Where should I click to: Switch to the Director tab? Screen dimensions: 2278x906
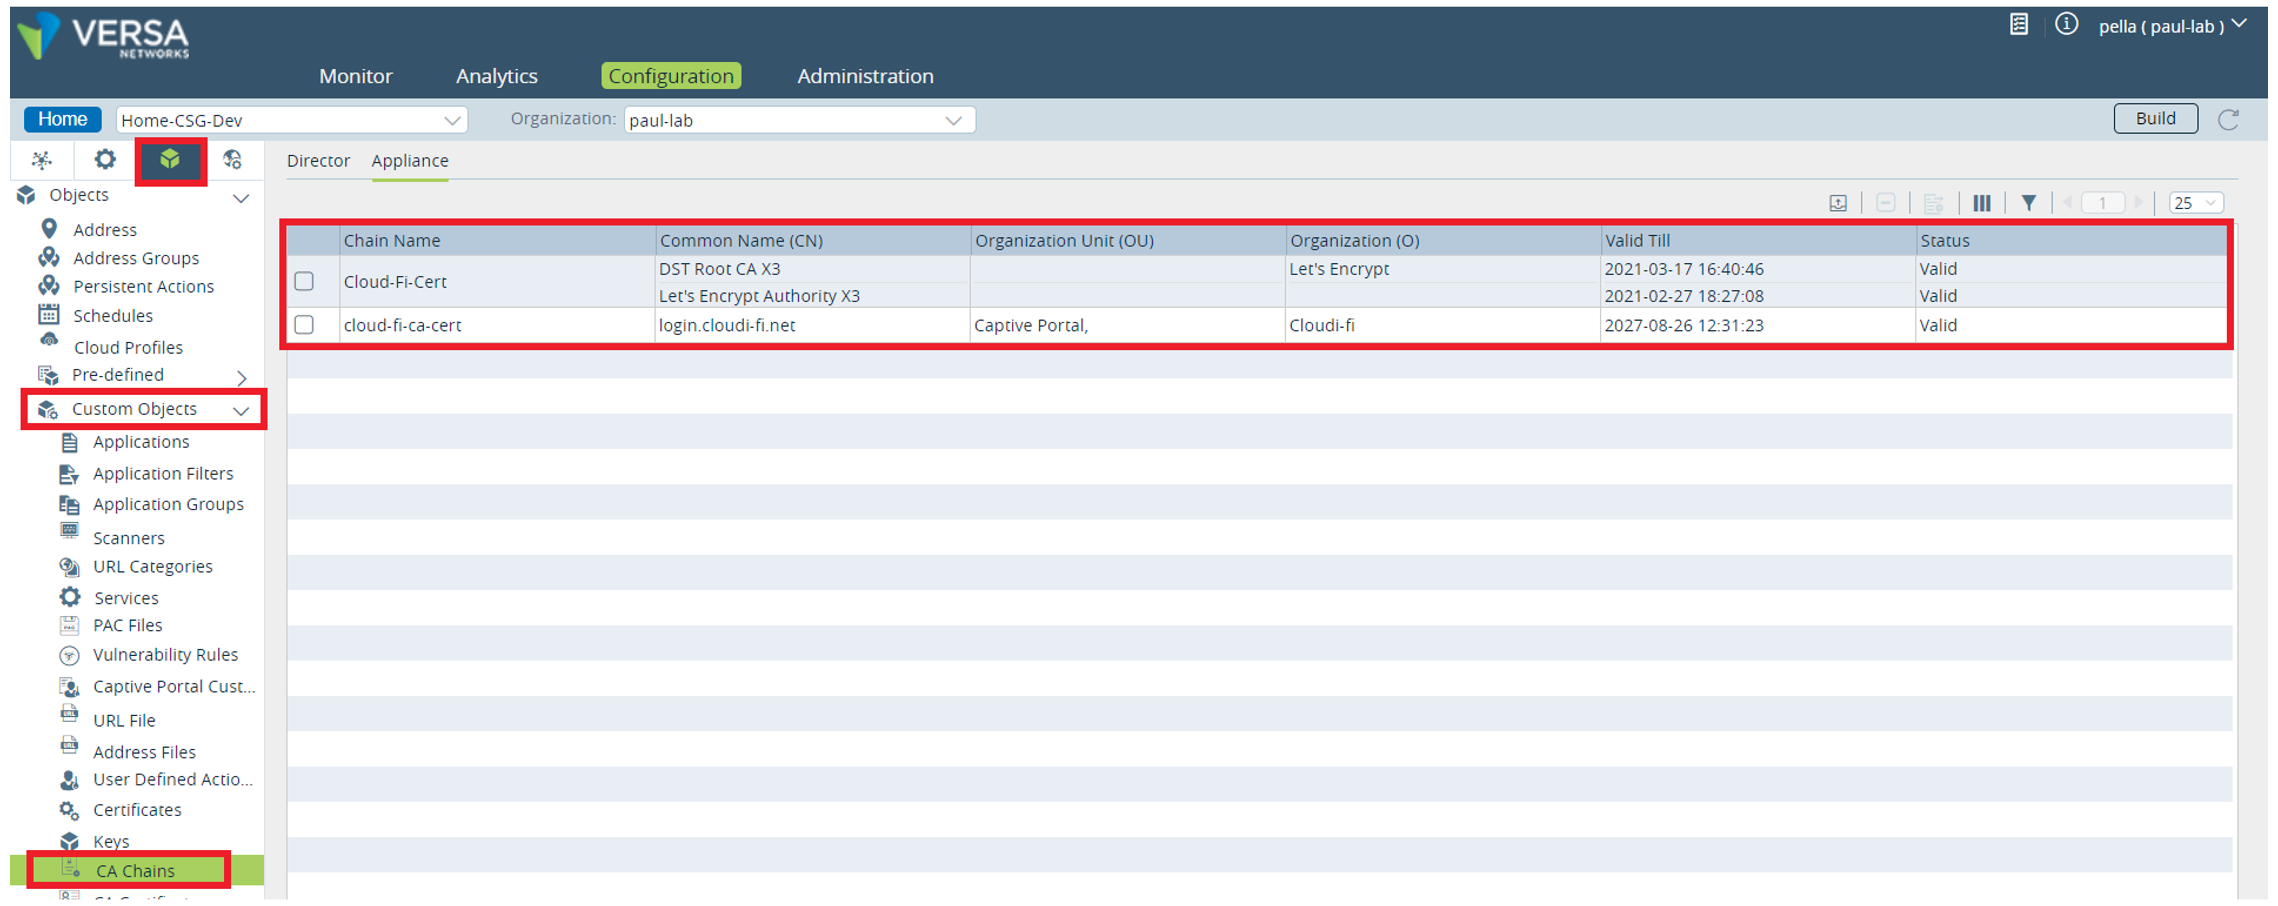coord(319,160)
